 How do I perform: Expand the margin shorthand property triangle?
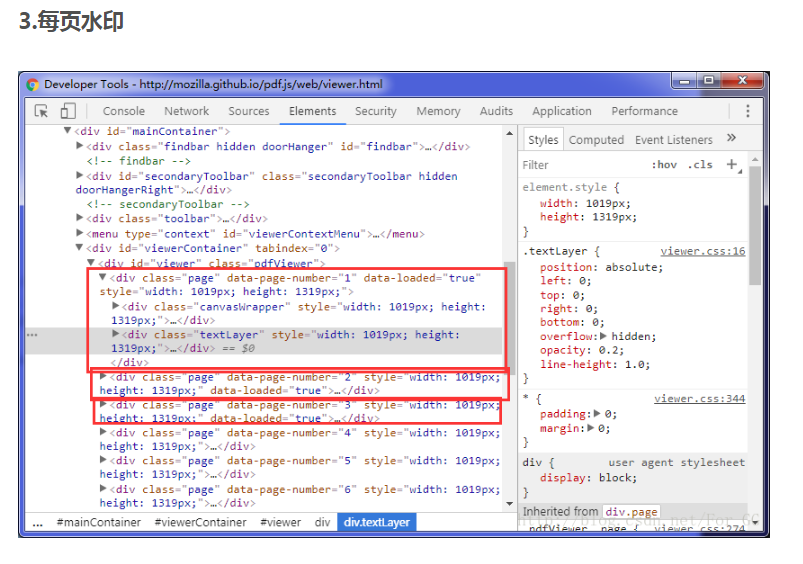[591, 427]
